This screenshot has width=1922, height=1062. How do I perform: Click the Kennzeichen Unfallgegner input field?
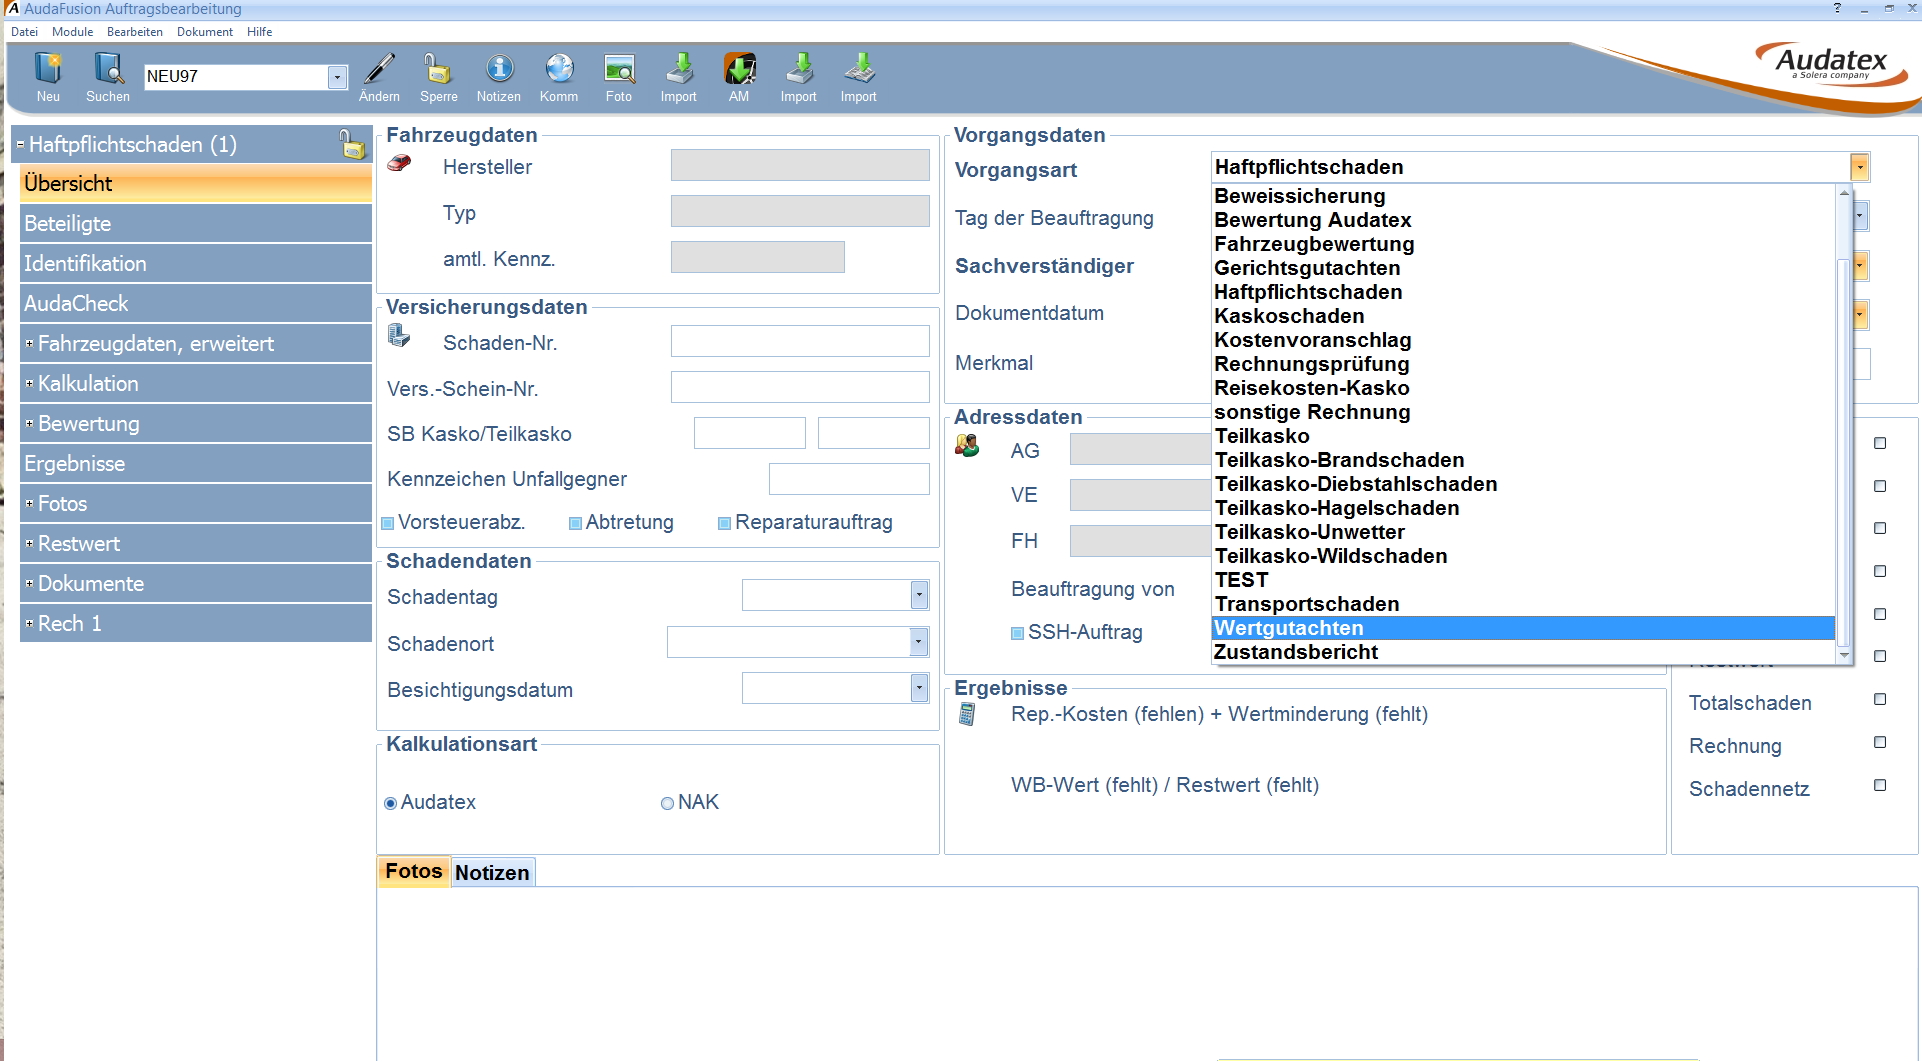tap(849, 479)
